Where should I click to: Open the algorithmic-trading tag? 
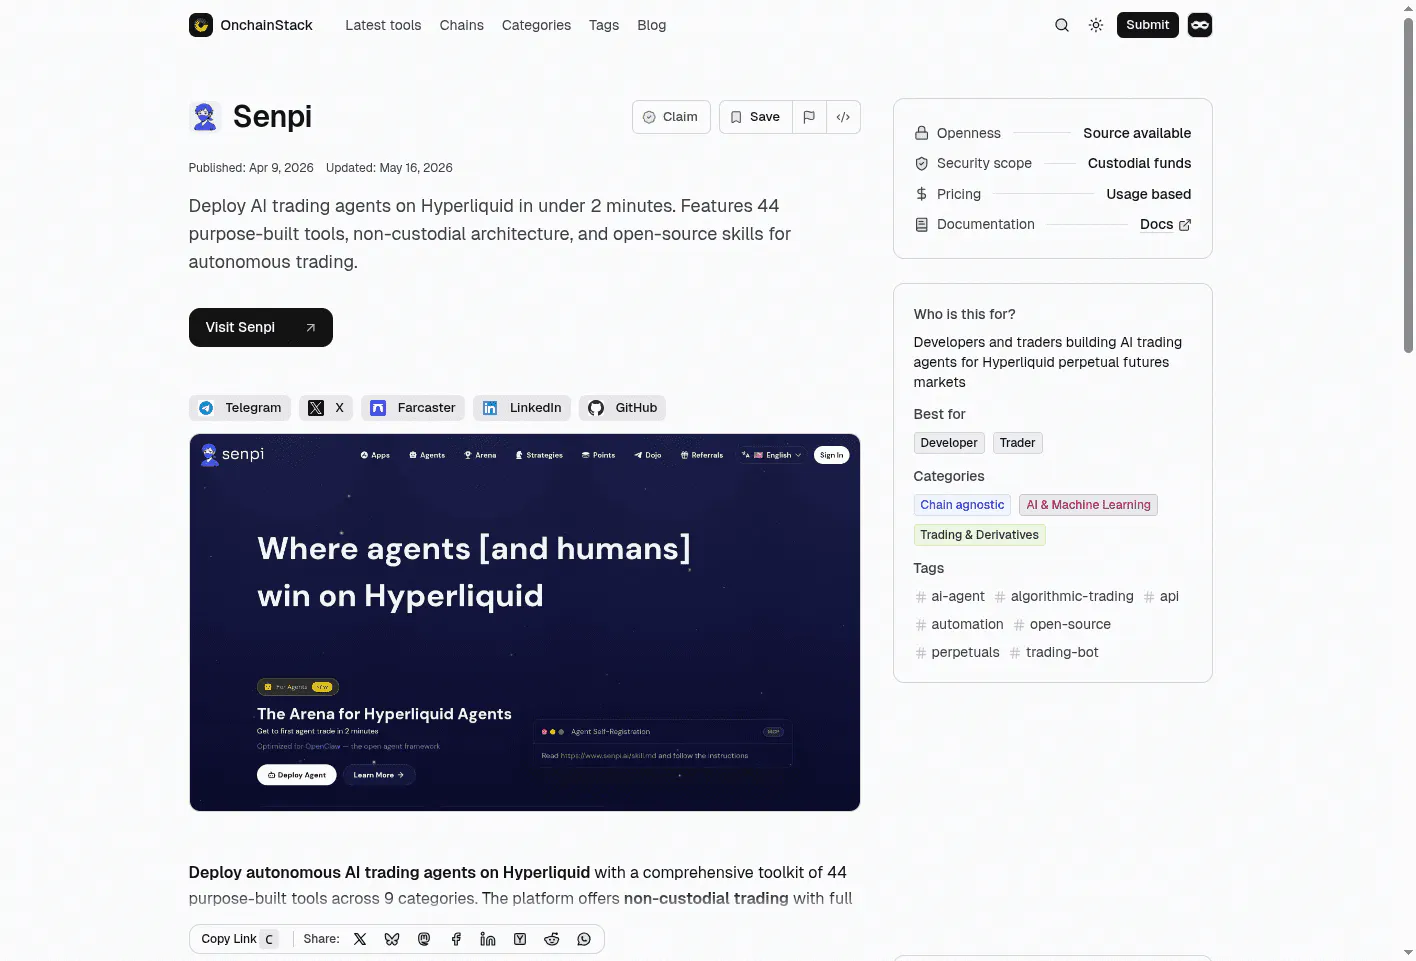tap(1064, 596)
